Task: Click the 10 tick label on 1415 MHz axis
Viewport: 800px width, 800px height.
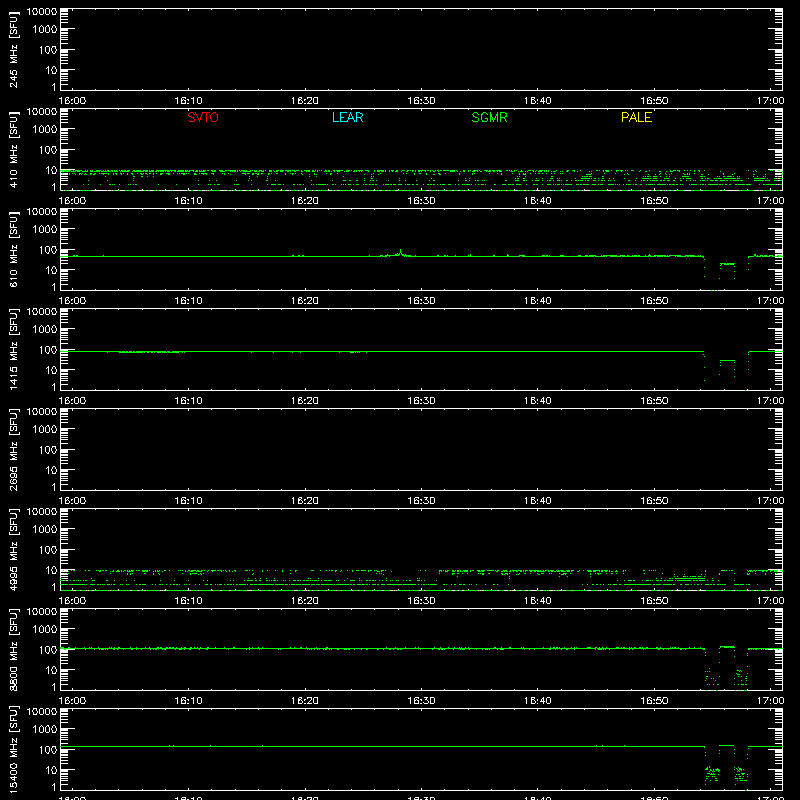Action: click(51, 370)
